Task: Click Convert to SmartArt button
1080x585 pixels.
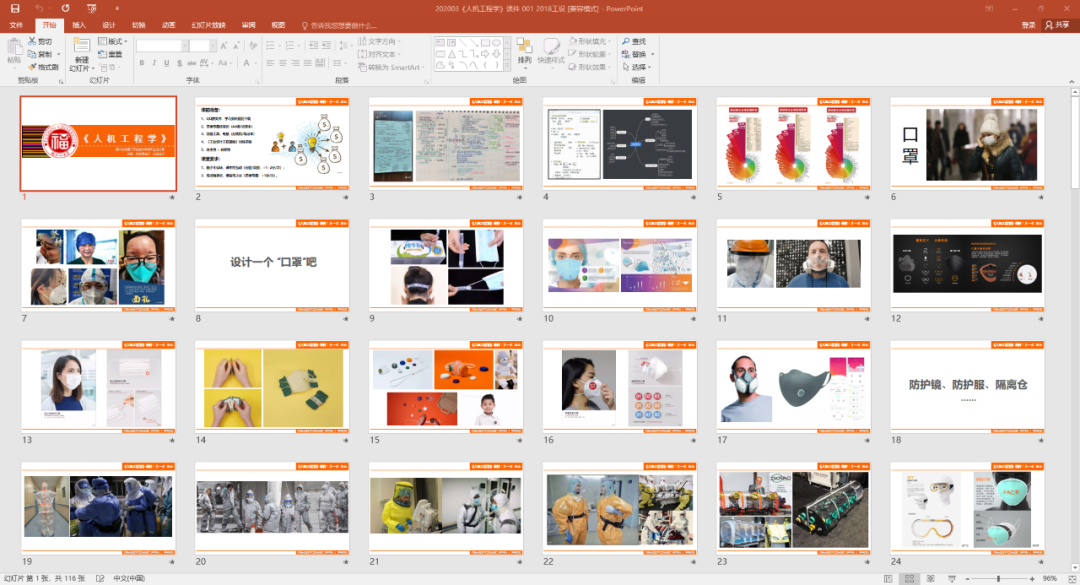Action: [391, 68]
